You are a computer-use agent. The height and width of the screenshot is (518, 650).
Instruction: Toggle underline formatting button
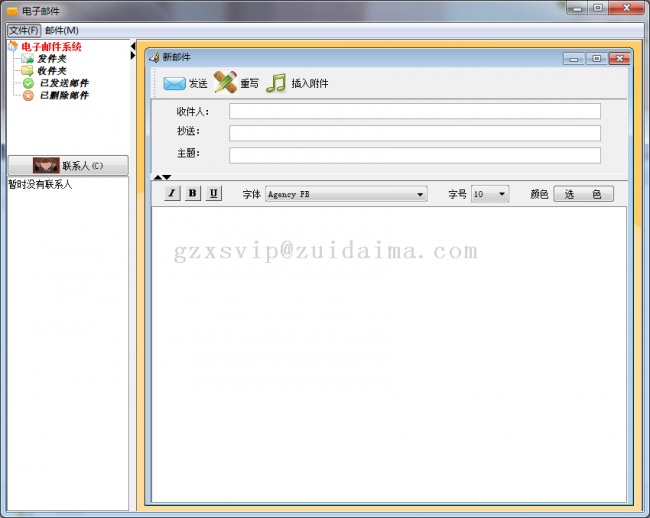[214, 193]
